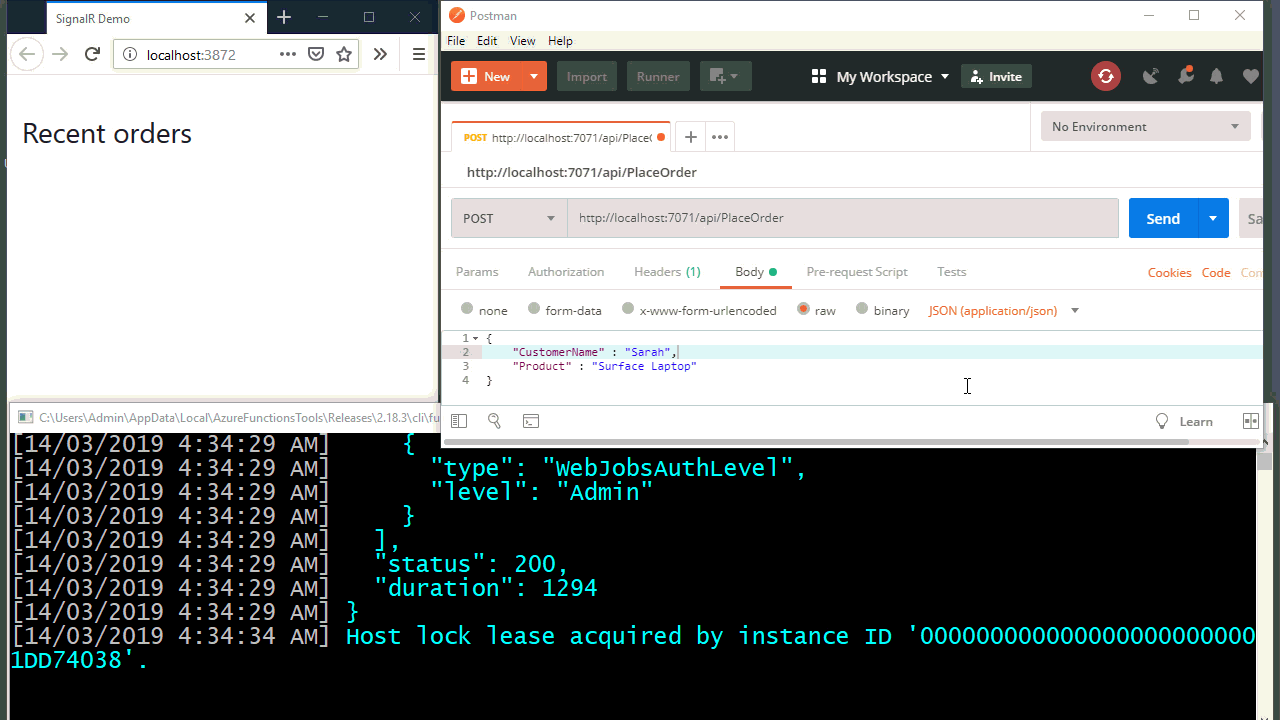
Task: Click the Postman sync icon
Action: 1105,76
